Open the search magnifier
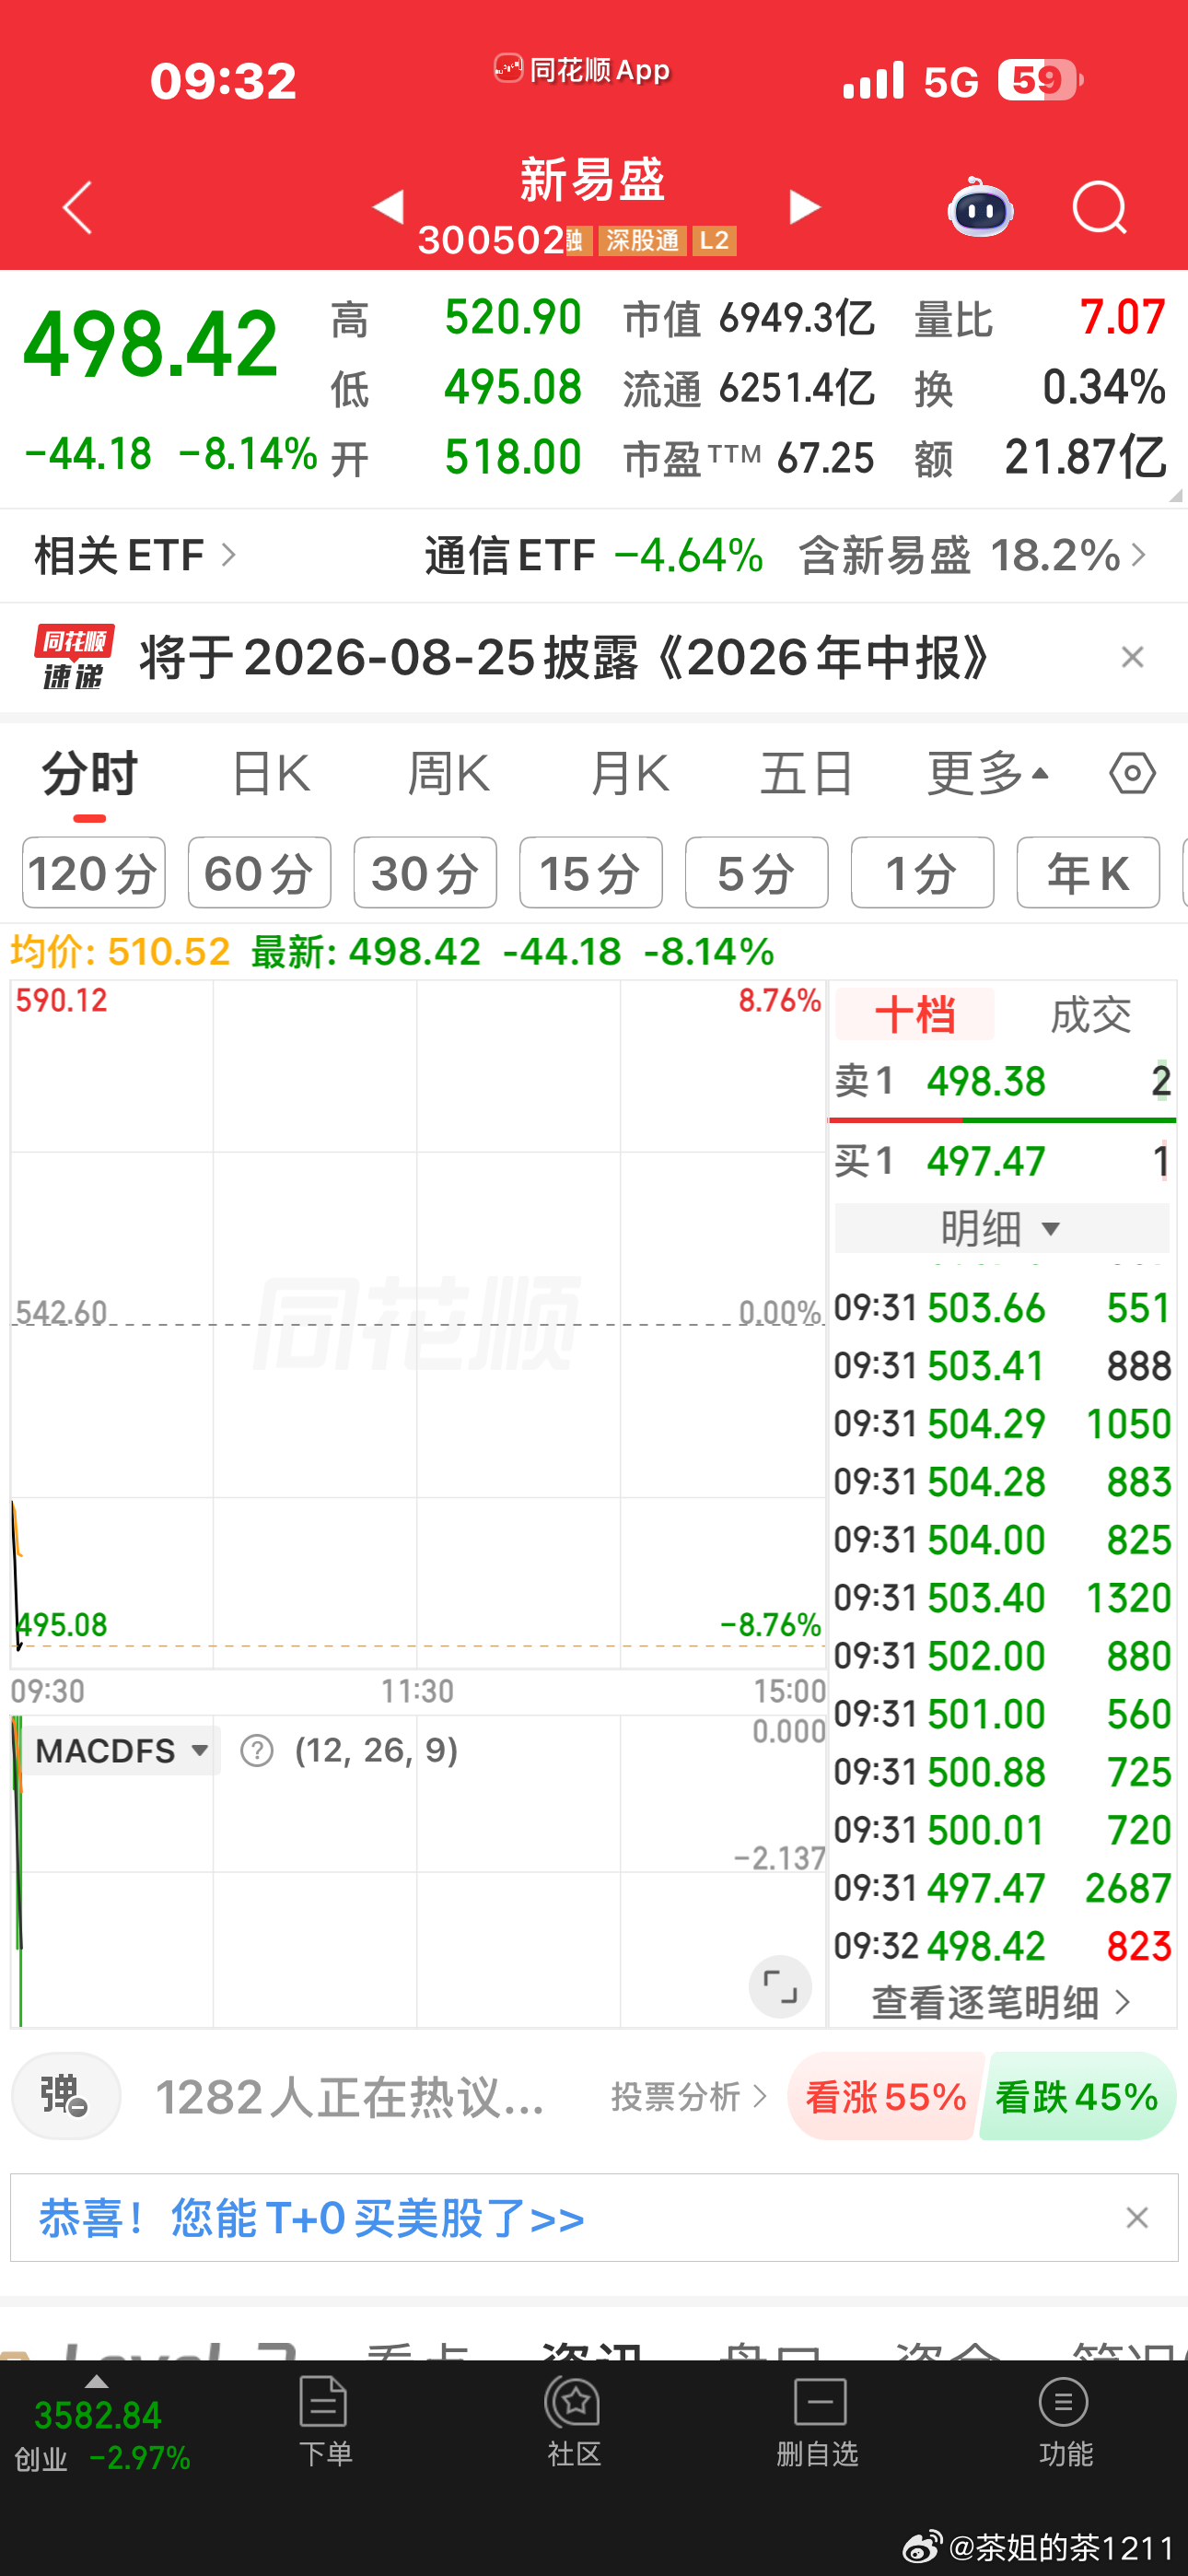1188x2576 pixels. pyautogui.click(x=1099, y=208)
